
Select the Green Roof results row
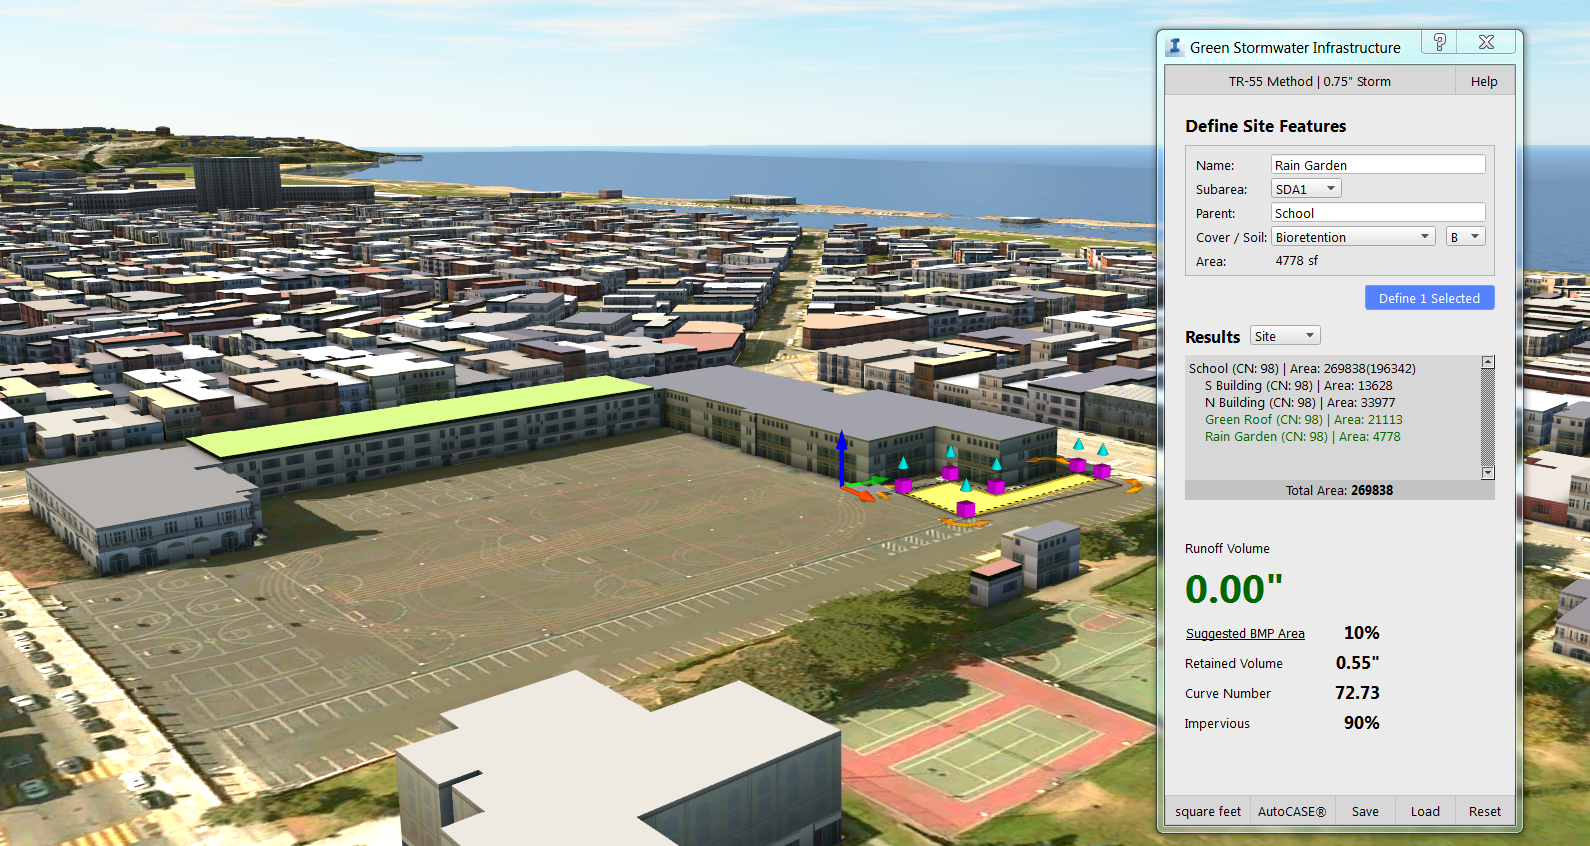tap(1303, 419)
